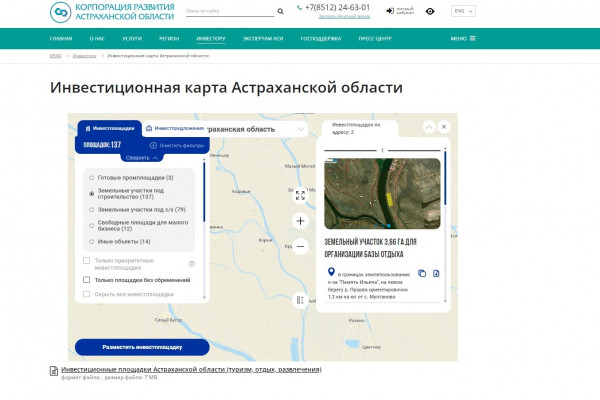600x400 pixels.
Task: Switch to the Инвестплощадки tab
Action: (x=110, y=129)
